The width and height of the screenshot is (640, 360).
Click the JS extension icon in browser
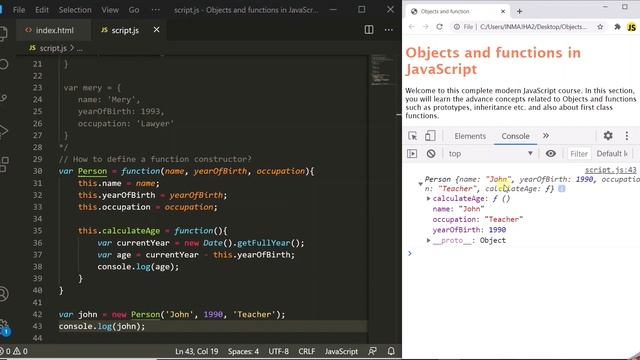631,27
